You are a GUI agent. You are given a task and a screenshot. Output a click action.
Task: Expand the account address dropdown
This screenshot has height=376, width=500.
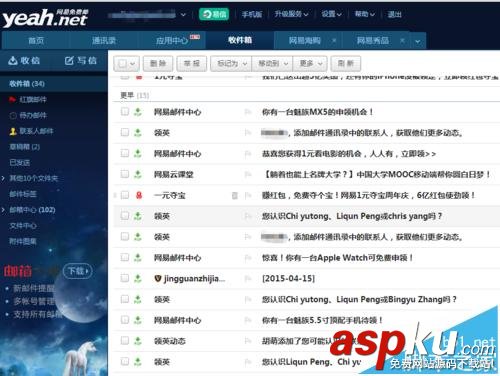pyautogui.click(x=183, y=15)
